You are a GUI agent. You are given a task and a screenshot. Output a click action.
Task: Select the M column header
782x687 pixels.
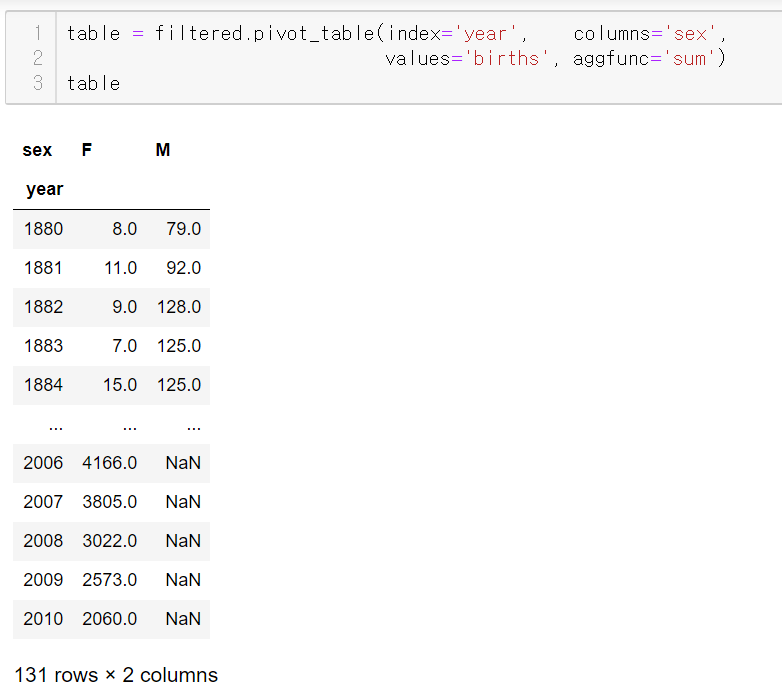(x=163, y=150)
